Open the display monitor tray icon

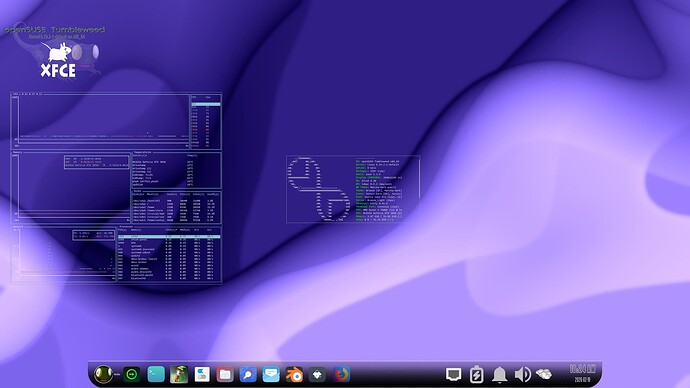click(453, 374)
